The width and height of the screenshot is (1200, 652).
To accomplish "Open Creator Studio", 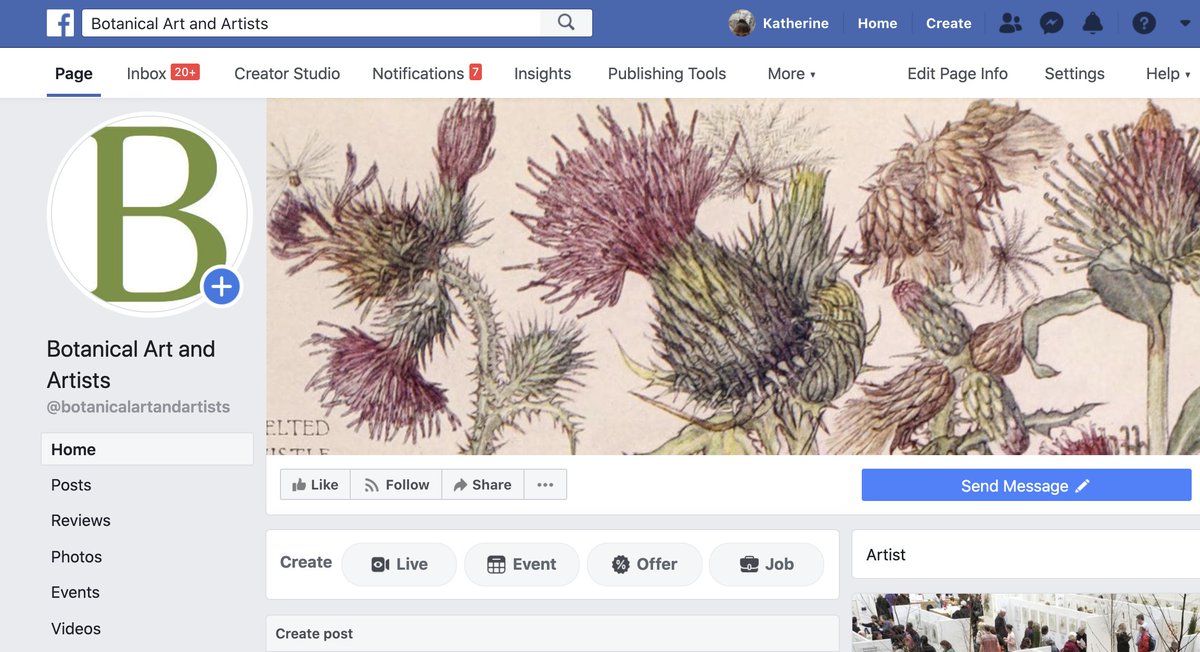I will (287, 73).
